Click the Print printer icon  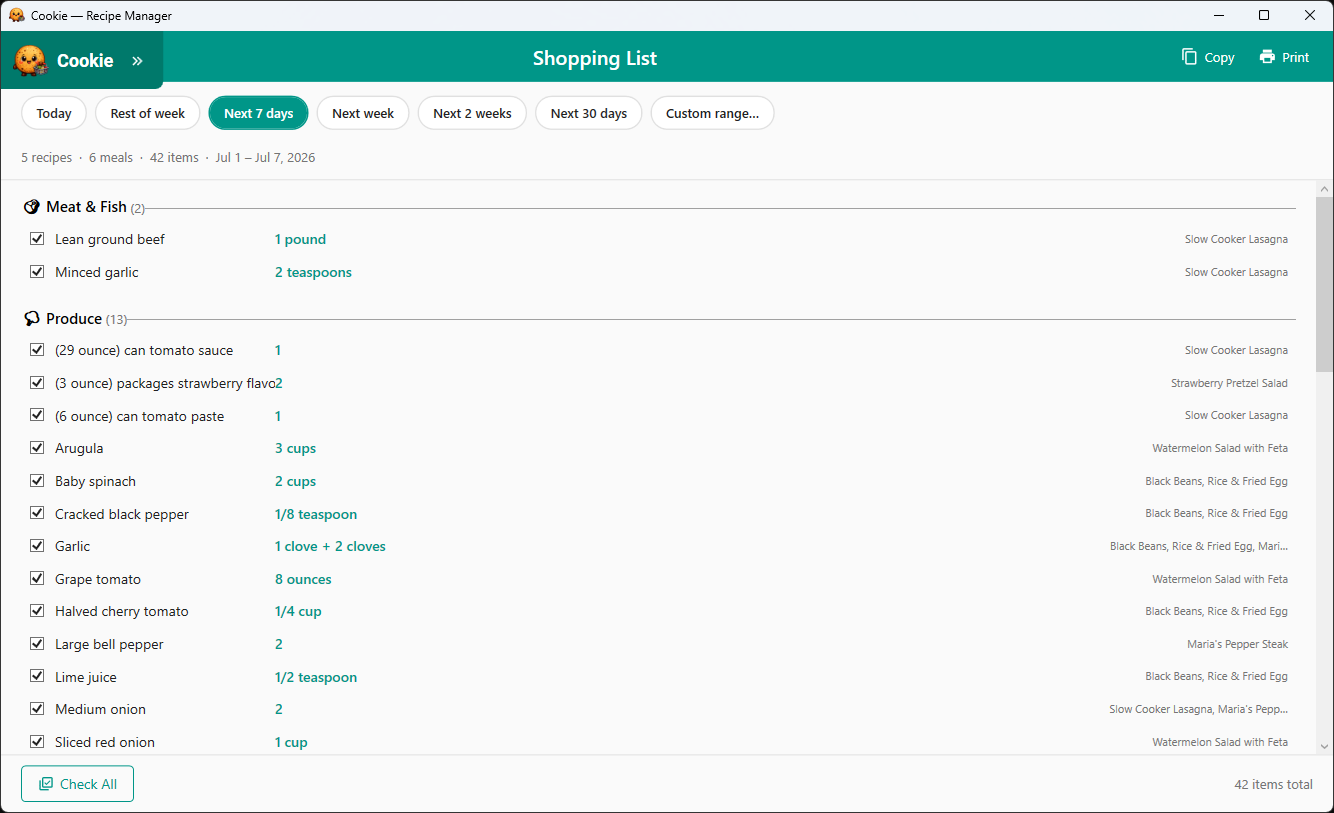pyautogui.click(x=1267, y=57)
